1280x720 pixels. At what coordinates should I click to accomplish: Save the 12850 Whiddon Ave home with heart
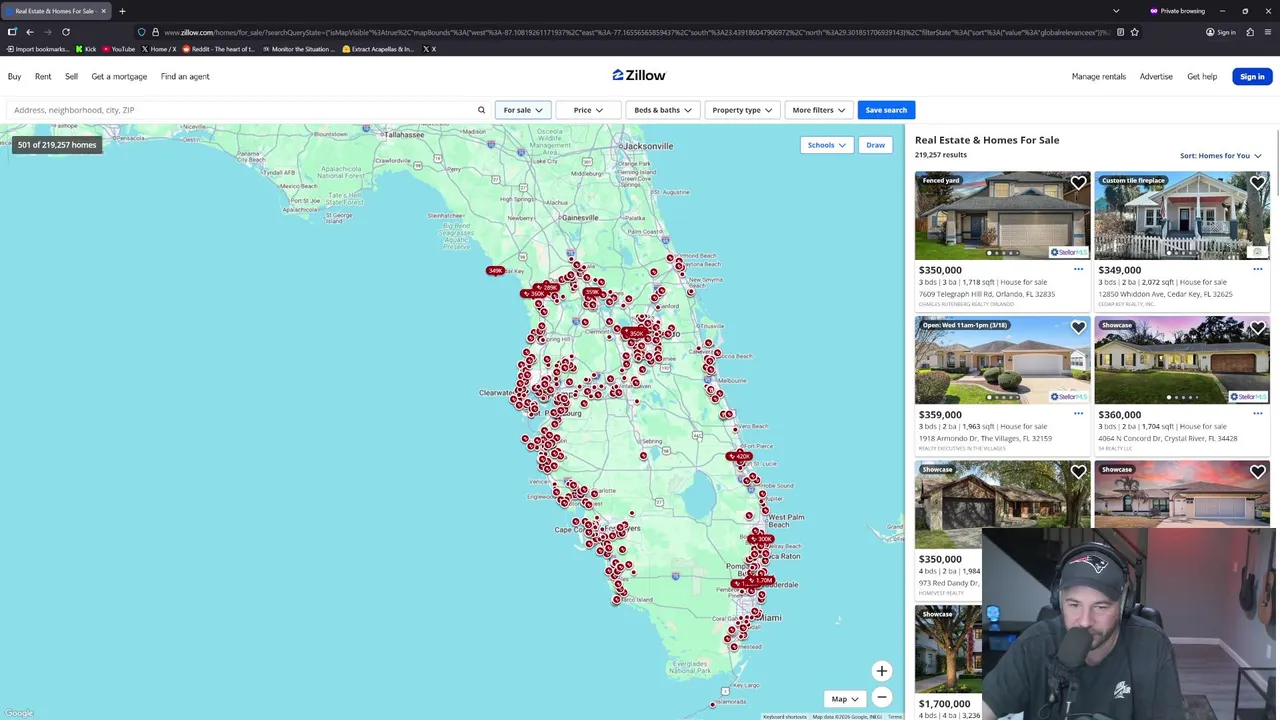1257,183
